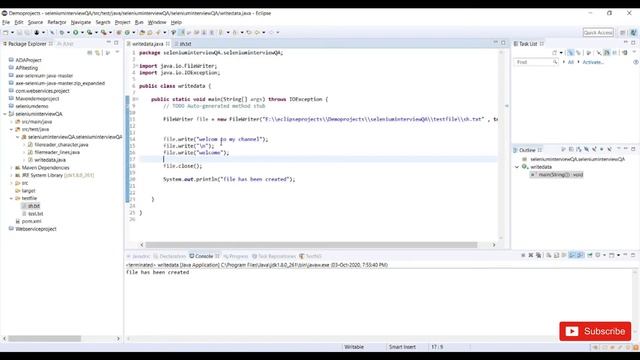The width and height of the screenshot is (640, 360).
Task: Click the Last Edit Location toolbar icon
Action: click(249, 32)
